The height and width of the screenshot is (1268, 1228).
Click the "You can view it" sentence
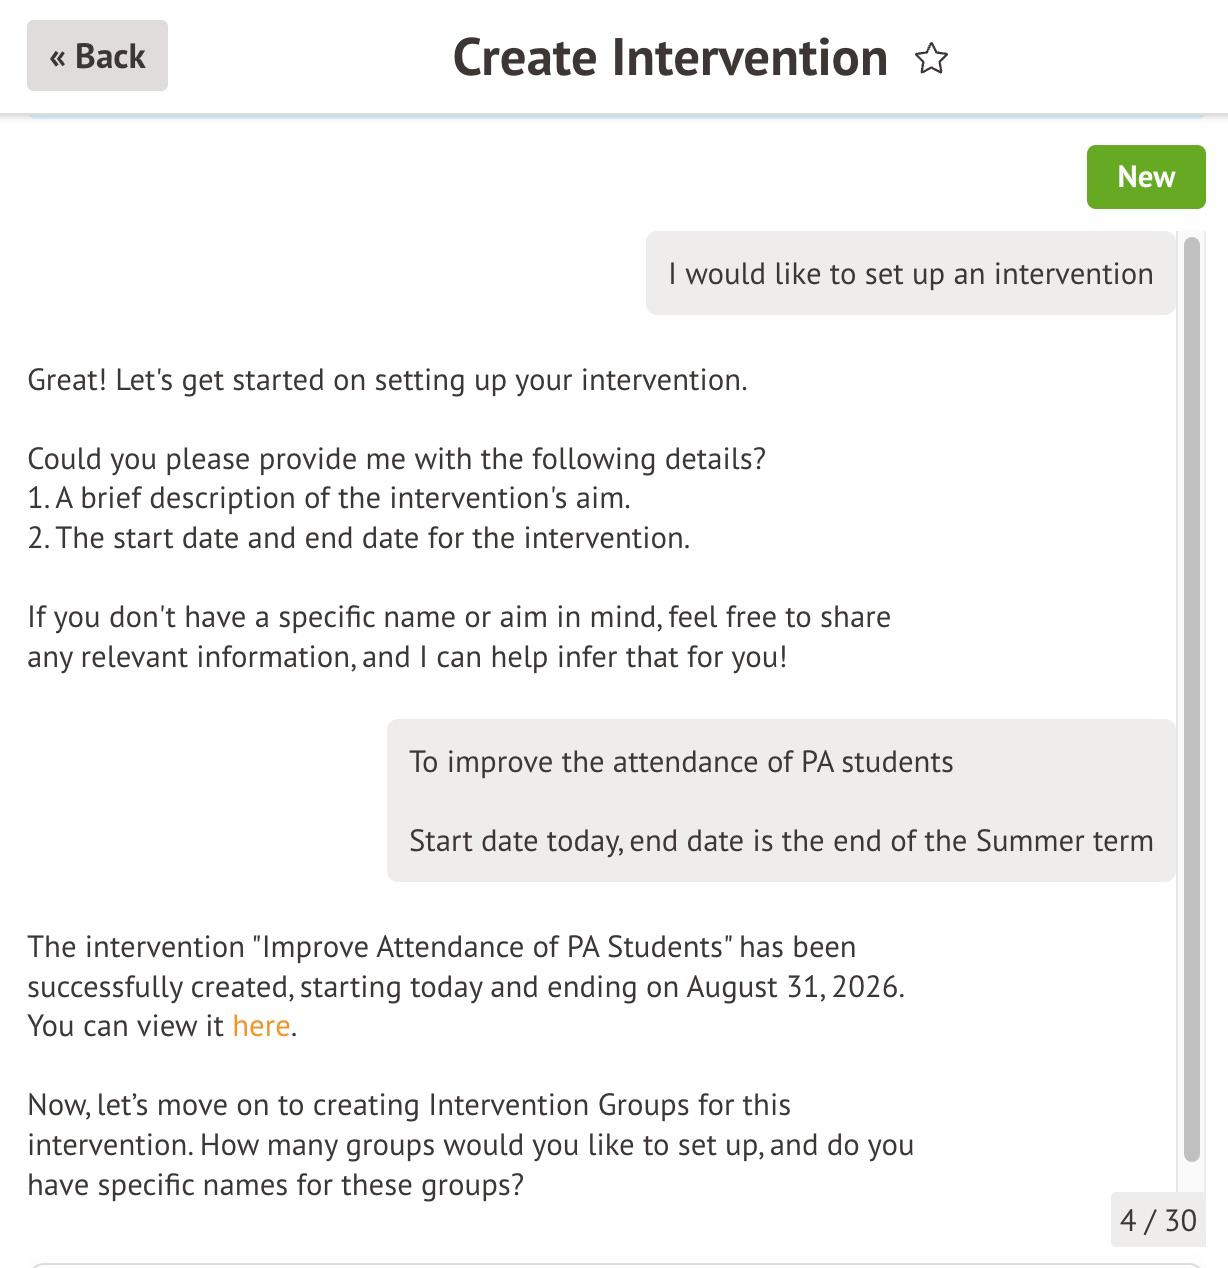click(x=126, y=1026)
